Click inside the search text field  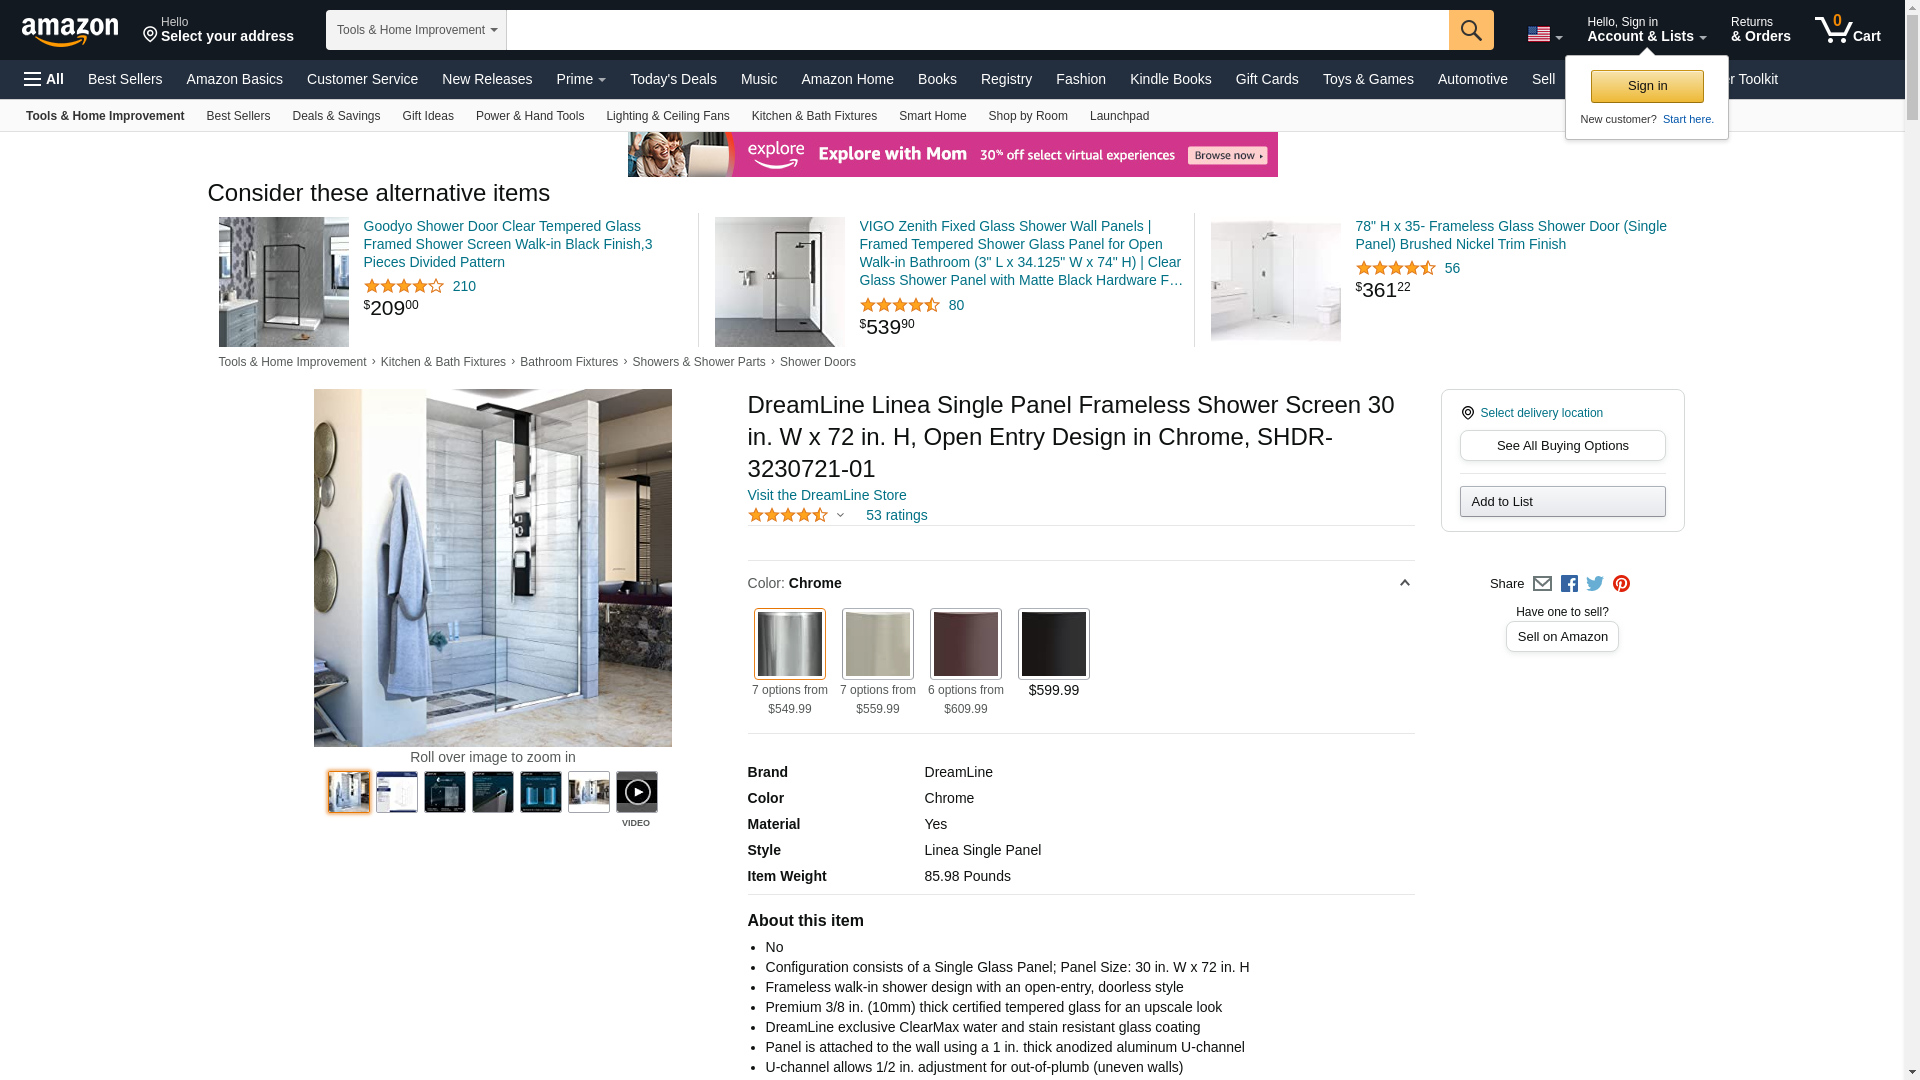[x=977, y=30]
